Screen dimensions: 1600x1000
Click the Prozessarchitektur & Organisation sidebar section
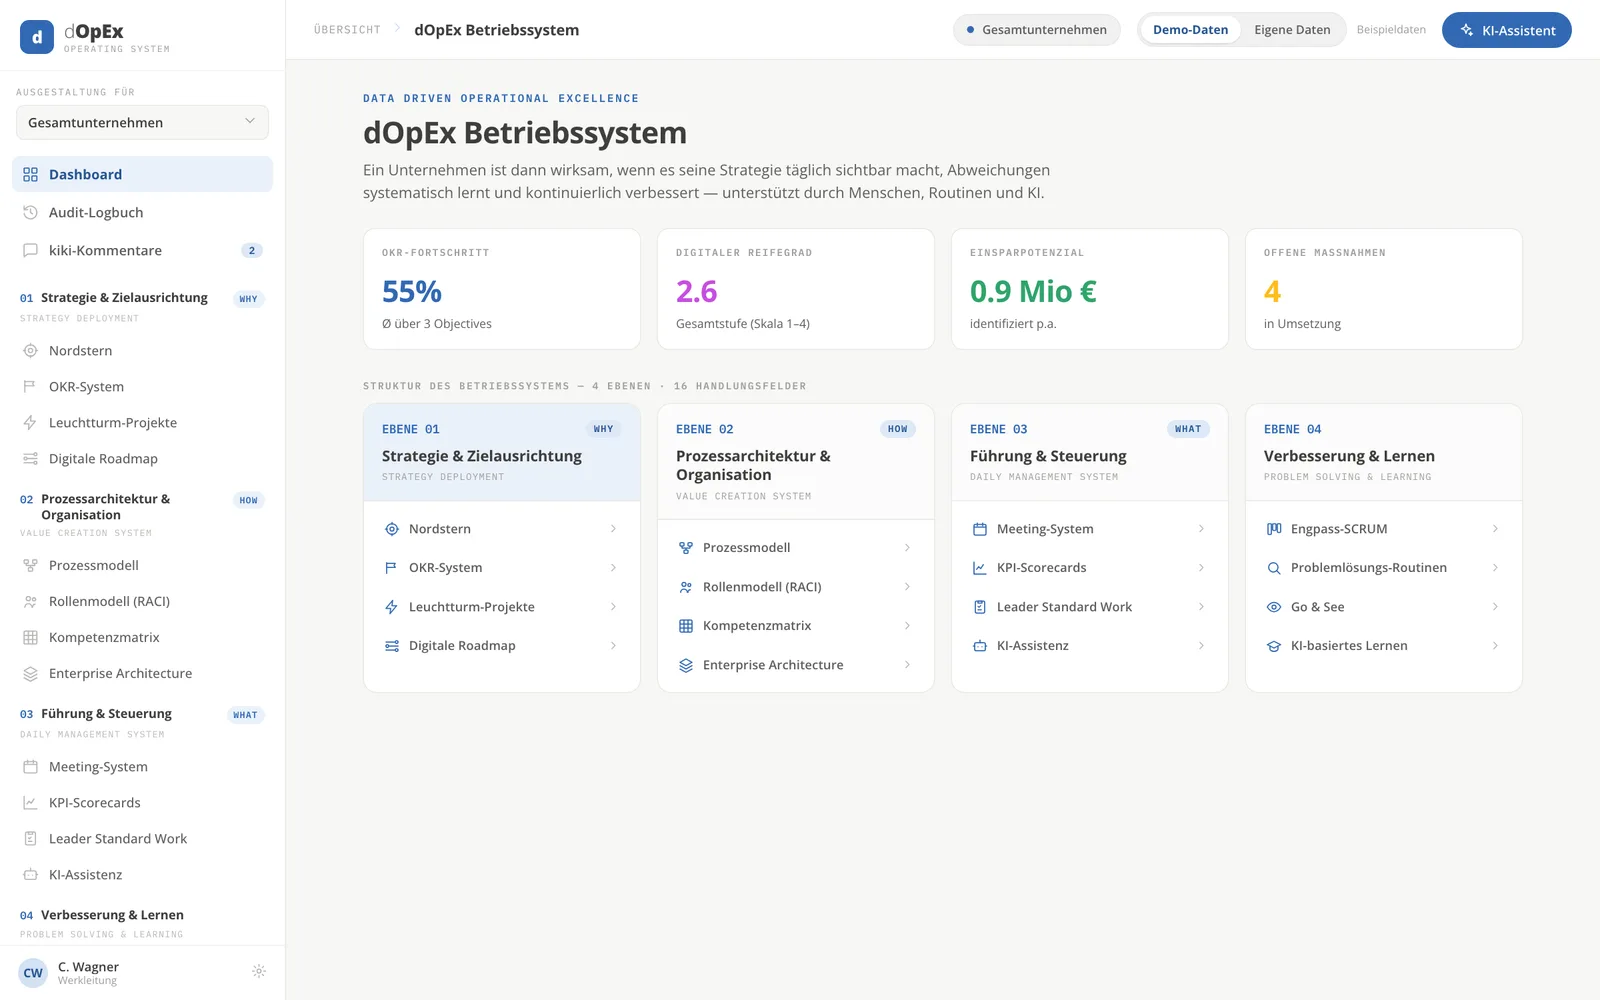(x=142, y=514)
